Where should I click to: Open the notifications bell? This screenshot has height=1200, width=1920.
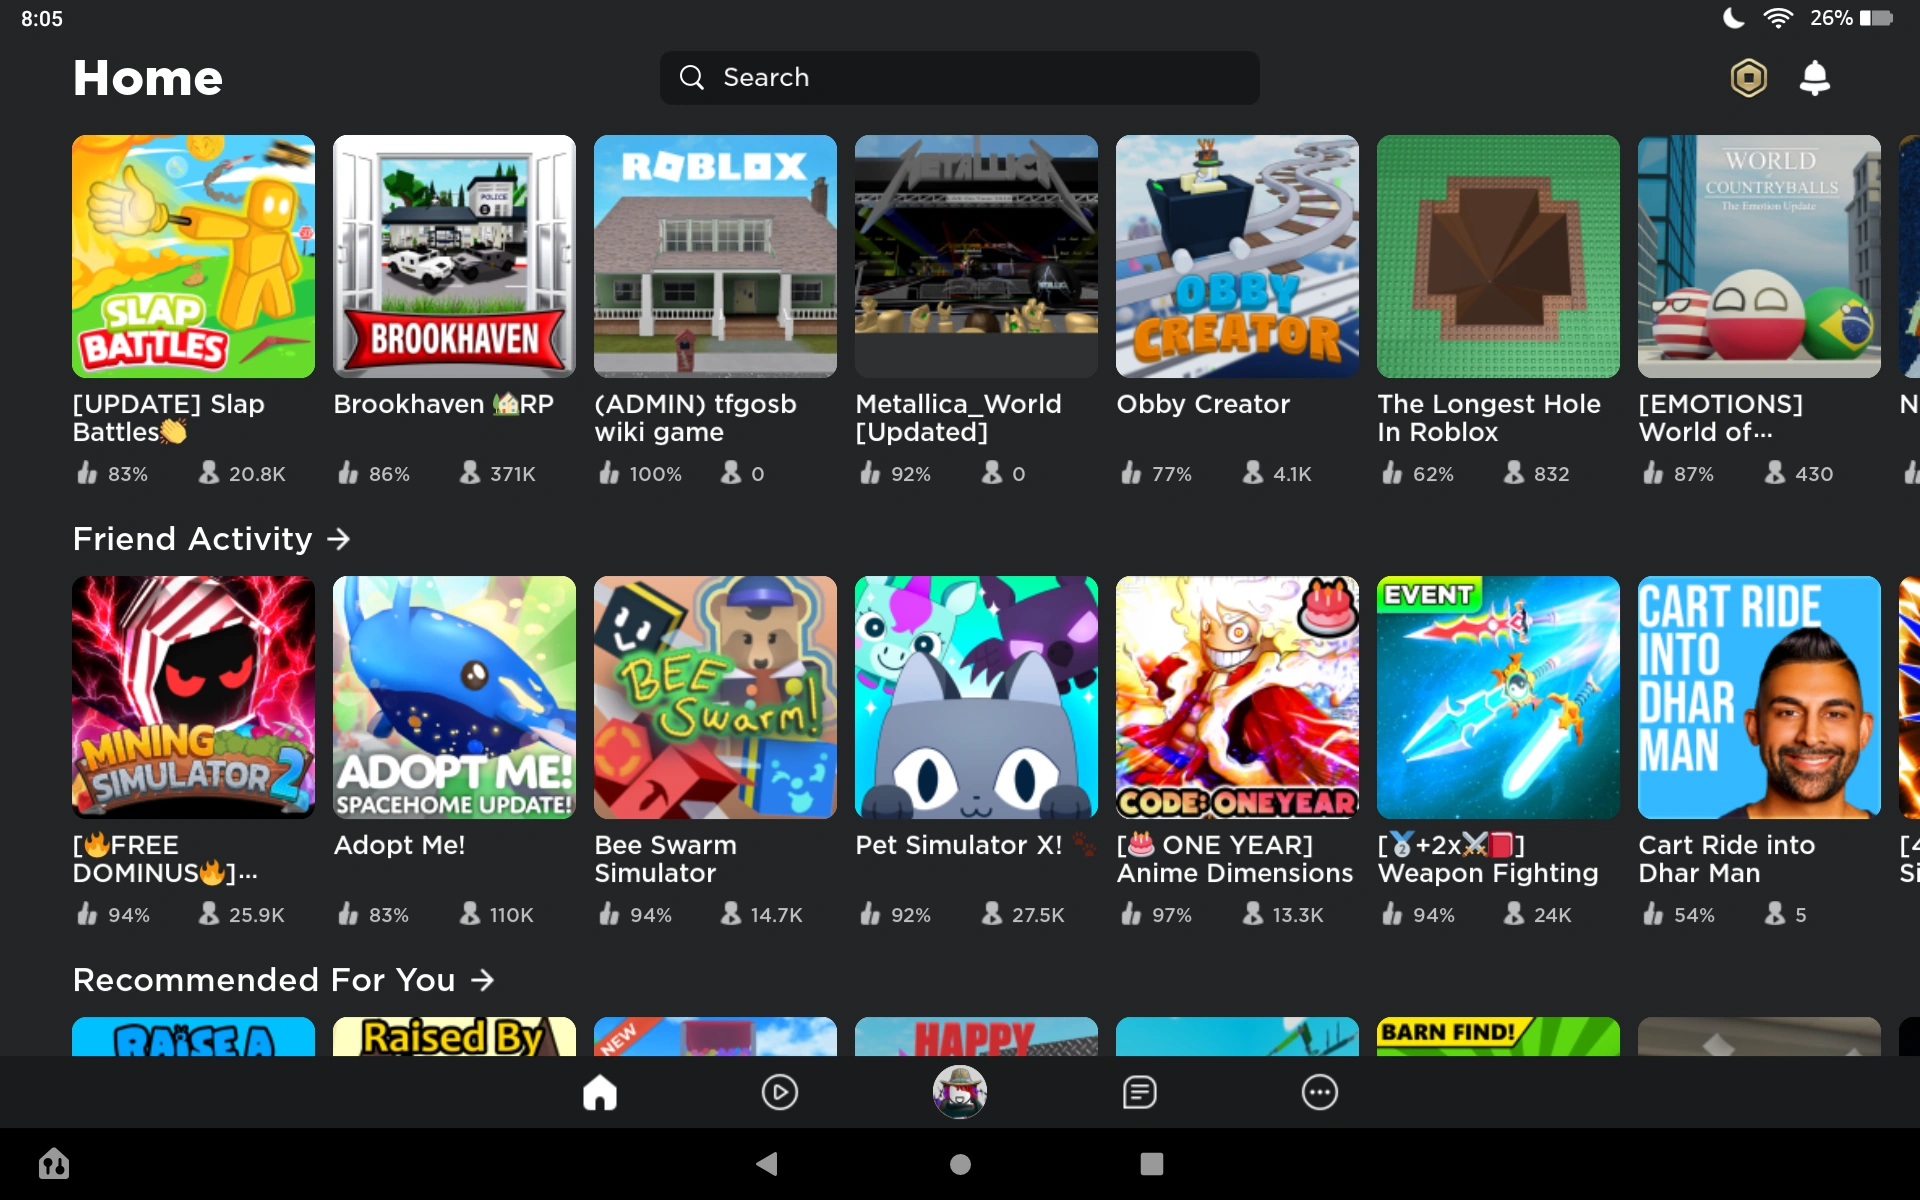coord(1815,77)
